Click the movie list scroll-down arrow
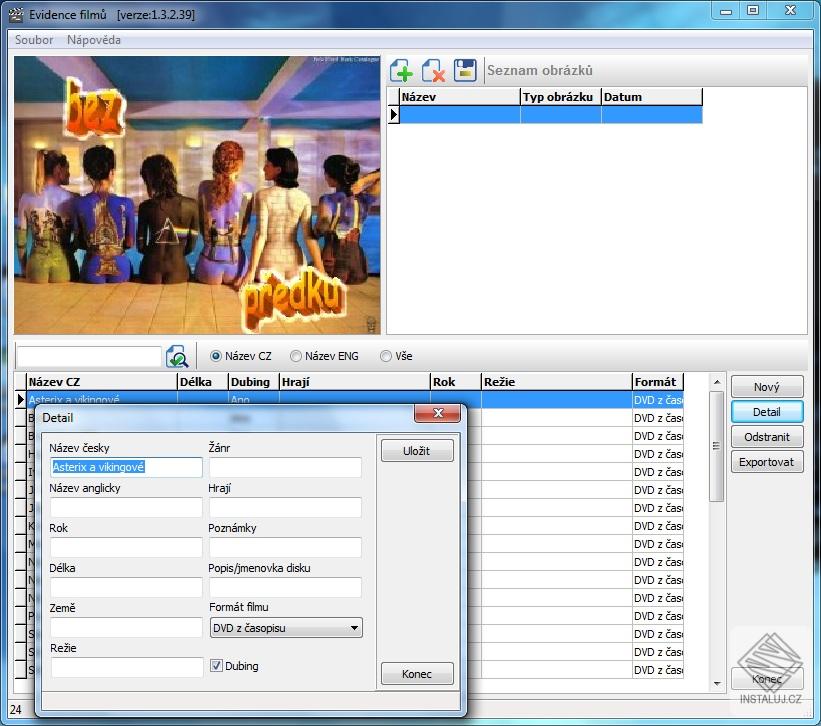 (x=717, y=684)
